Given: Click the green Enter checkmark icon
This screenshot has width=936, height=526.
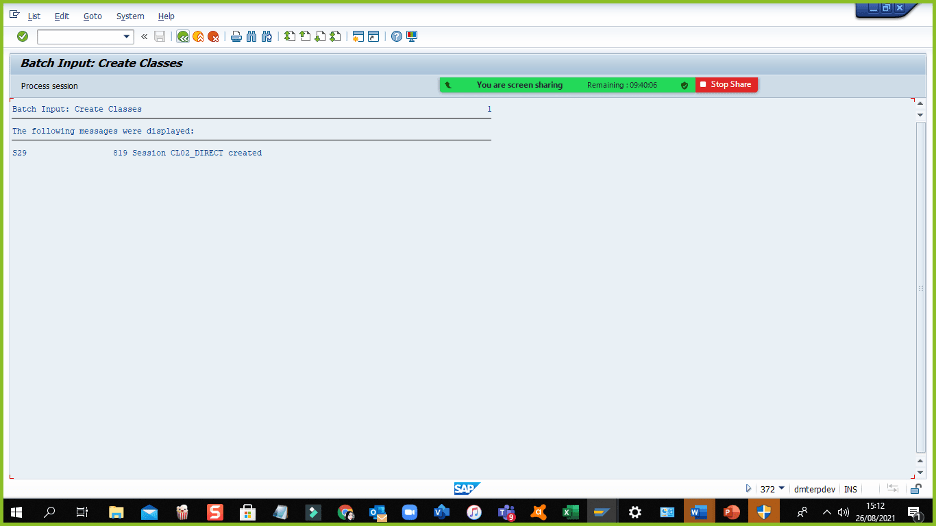Looking at the screenshot, I should (x=22, y=37).
